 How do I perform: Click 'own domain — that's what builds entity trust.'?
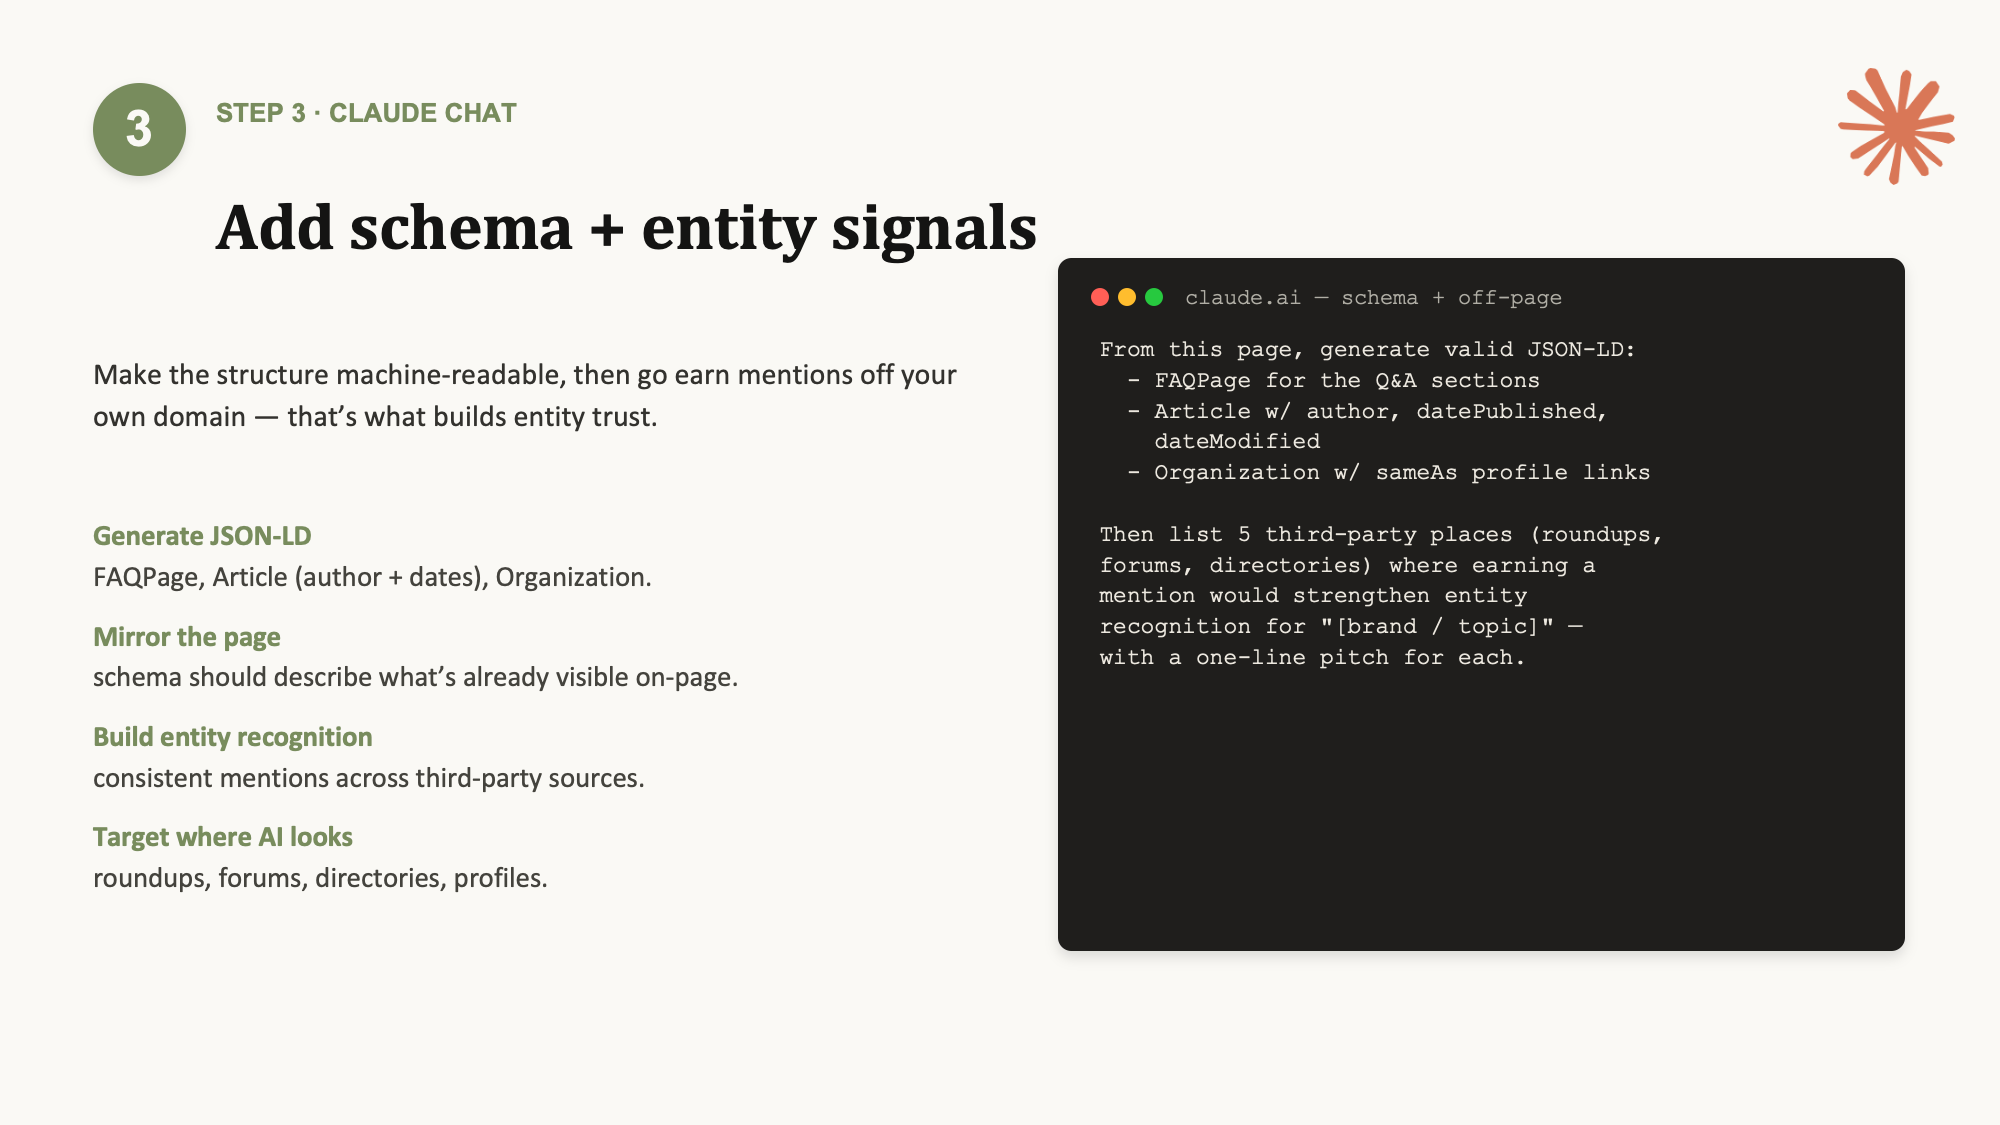(x=375, y=417)
